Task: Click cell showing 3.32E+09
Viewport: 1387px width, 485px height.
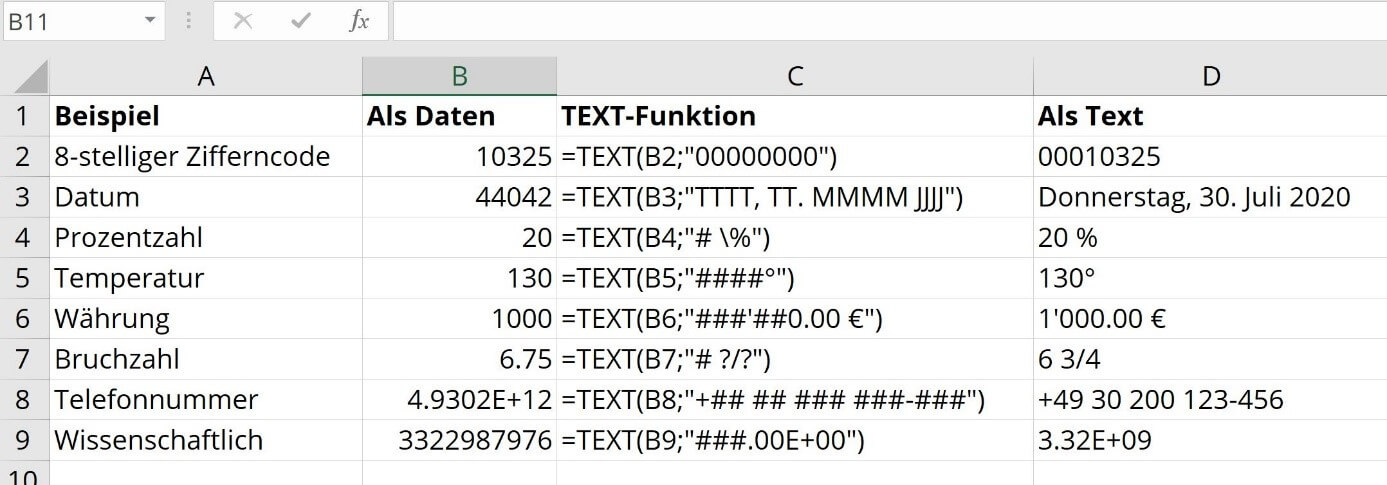Action: 1210,440
